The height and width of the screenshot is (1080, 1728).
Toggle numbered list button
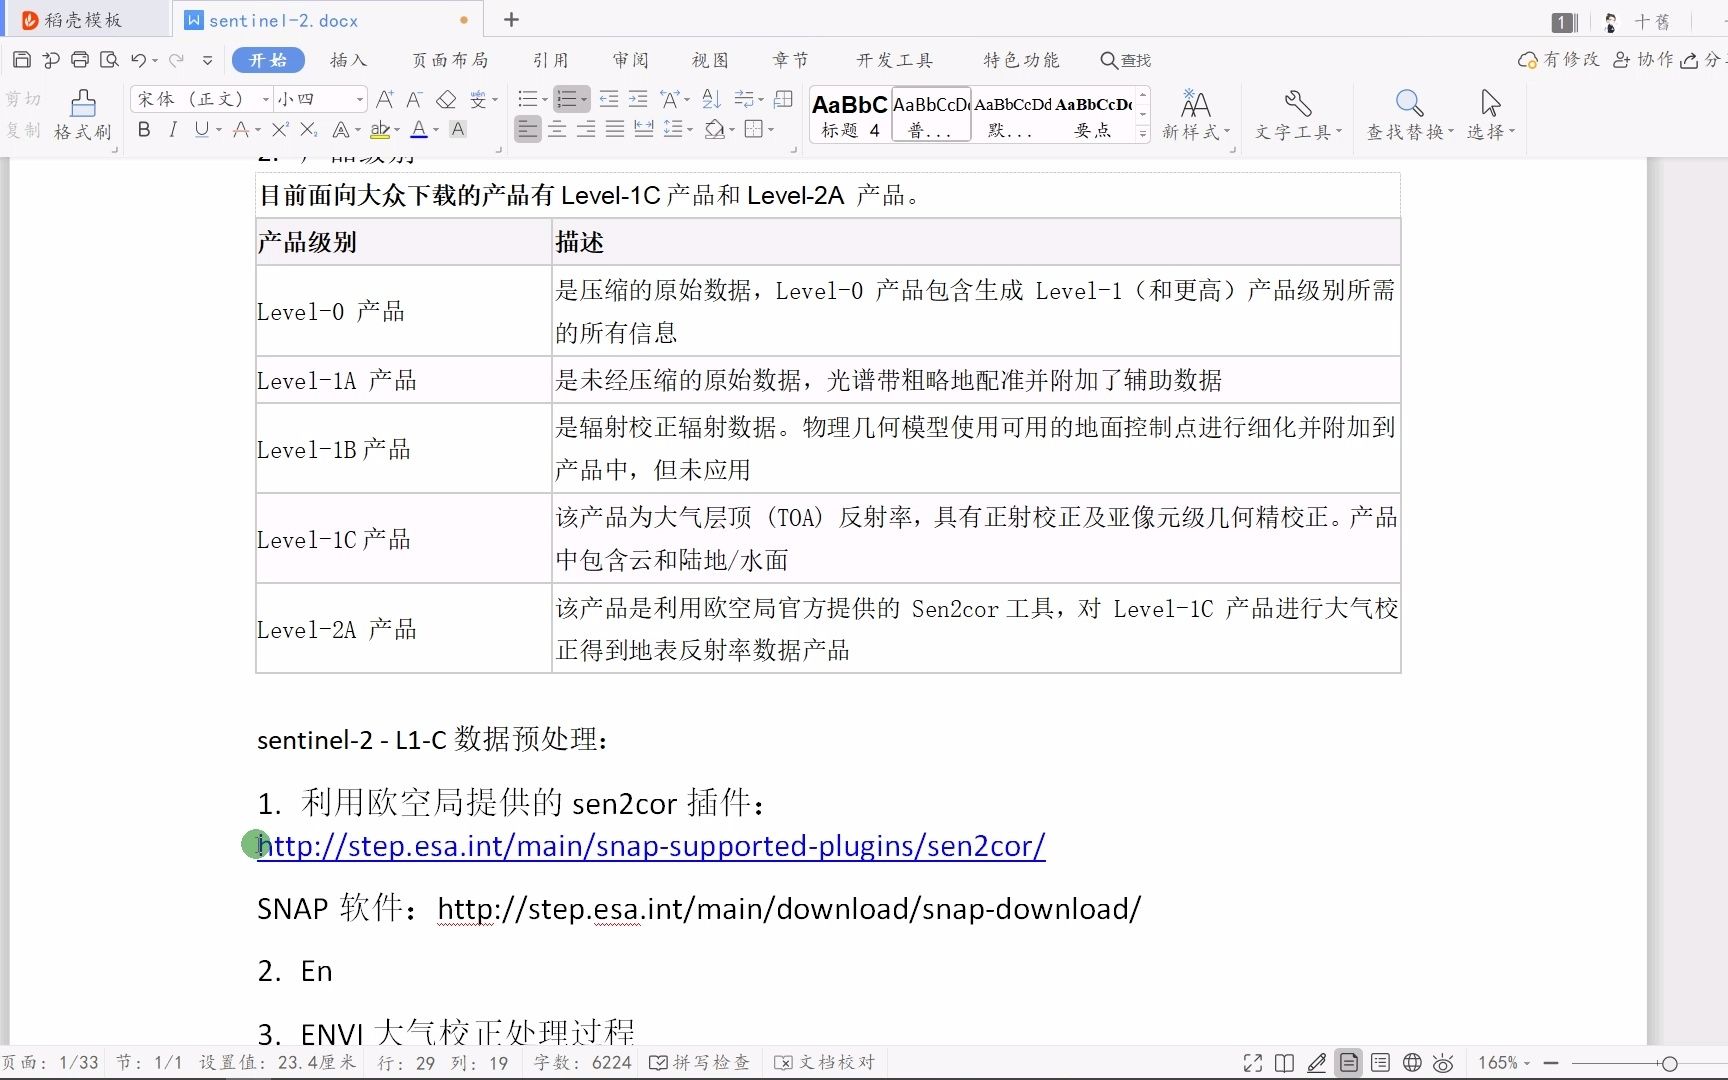click(x=566, y=99)
